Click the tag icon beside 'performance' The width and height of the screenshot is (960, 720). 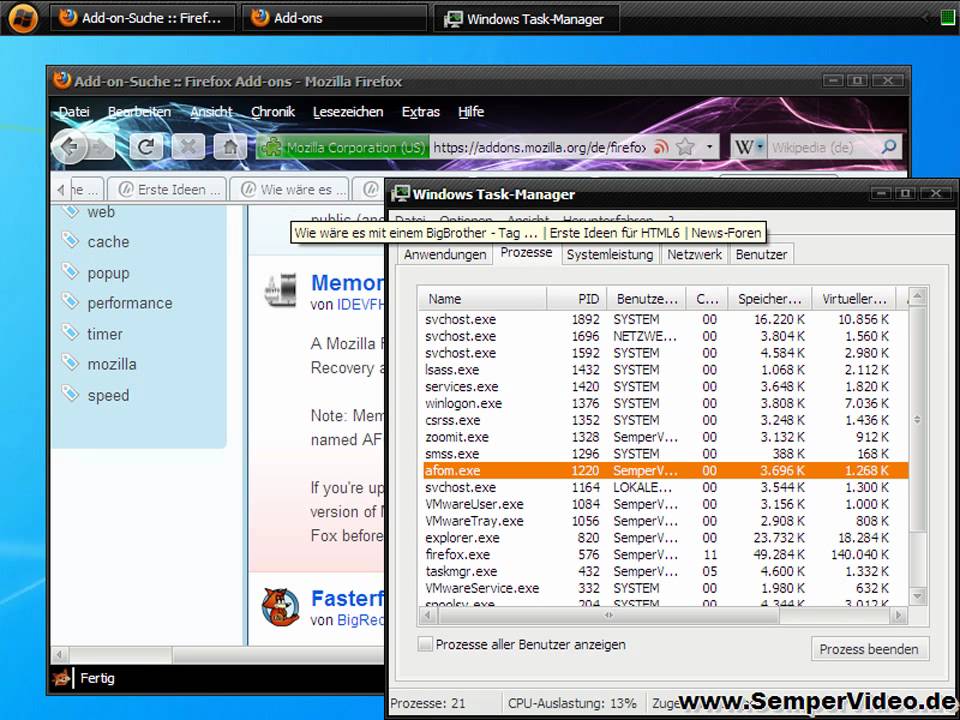pyautogui.click(x=70, y=302)
